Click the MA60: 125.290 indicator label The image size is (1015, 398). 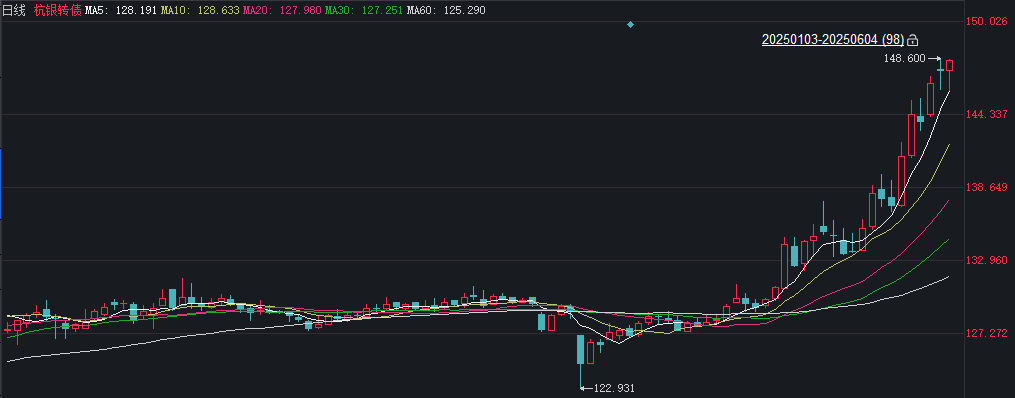coord(446,10)
